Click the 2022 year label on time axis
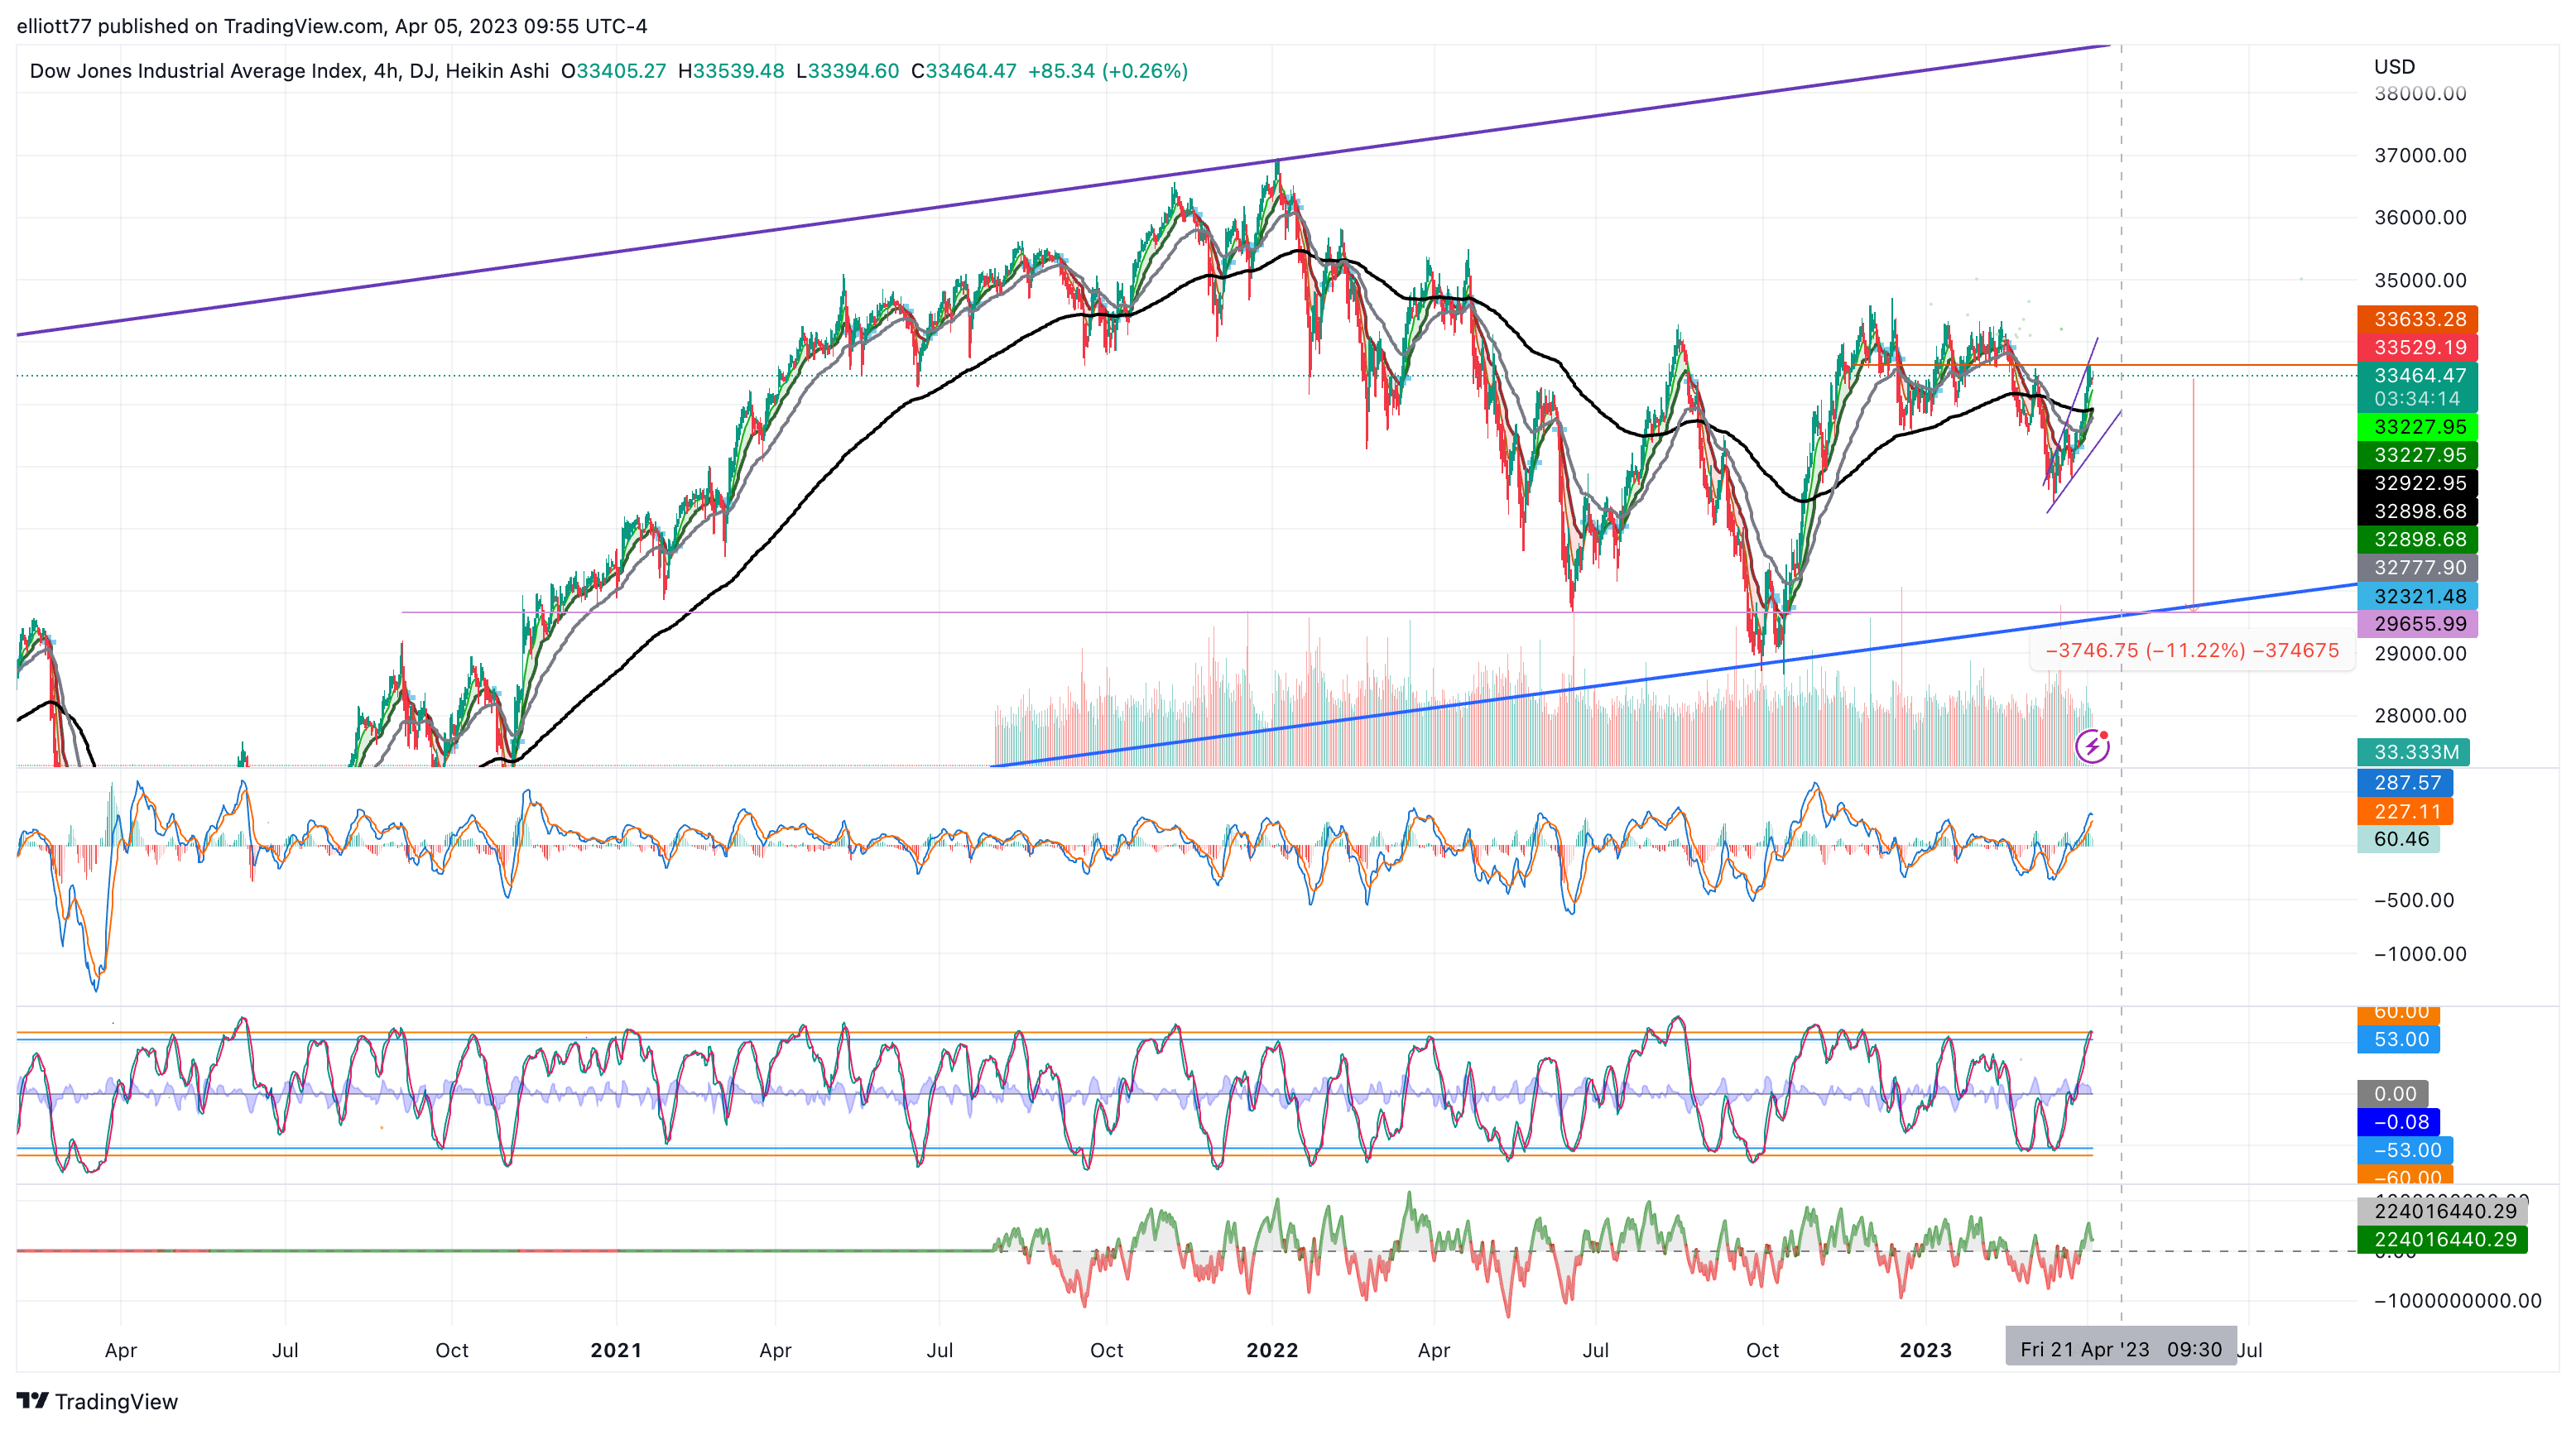 click(1272, 1350)
